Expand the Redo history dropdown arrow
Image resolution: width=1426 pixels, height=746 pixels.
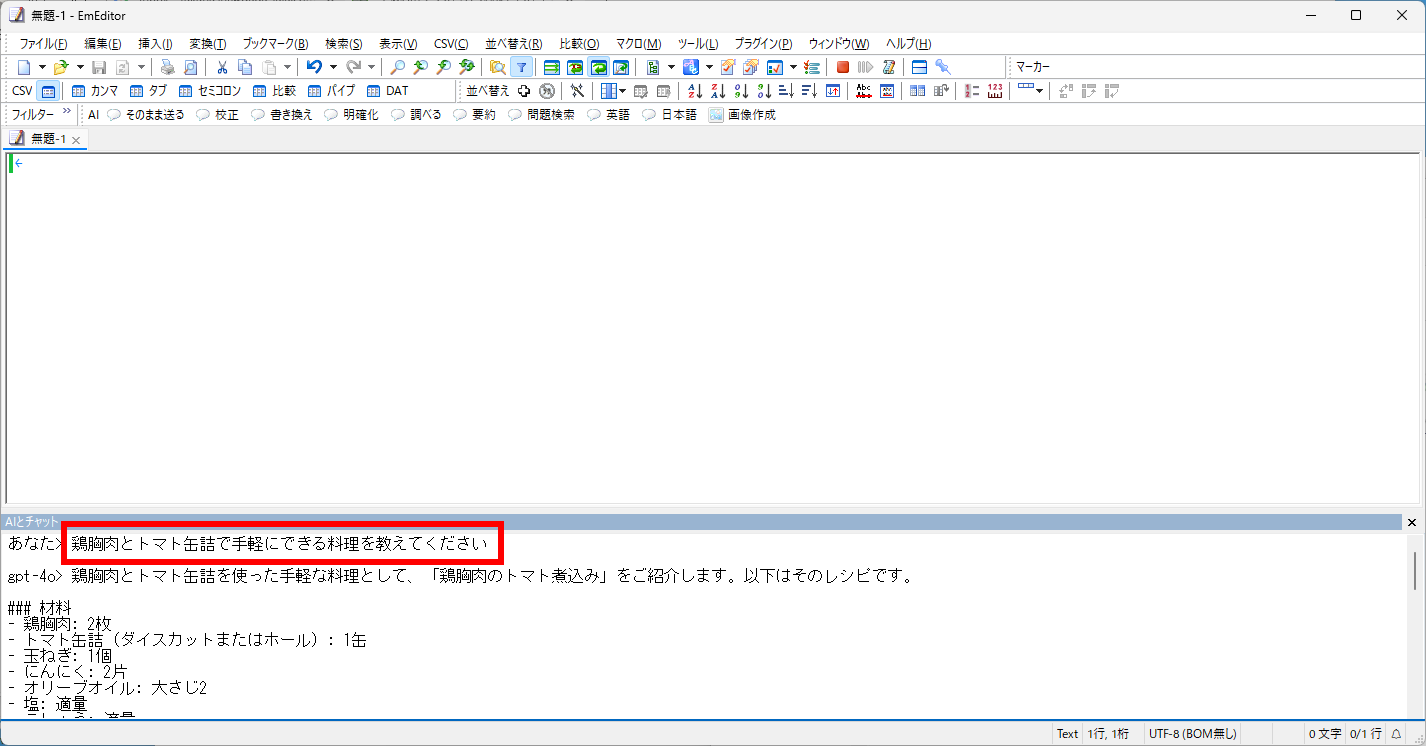[x=372, y=67]
